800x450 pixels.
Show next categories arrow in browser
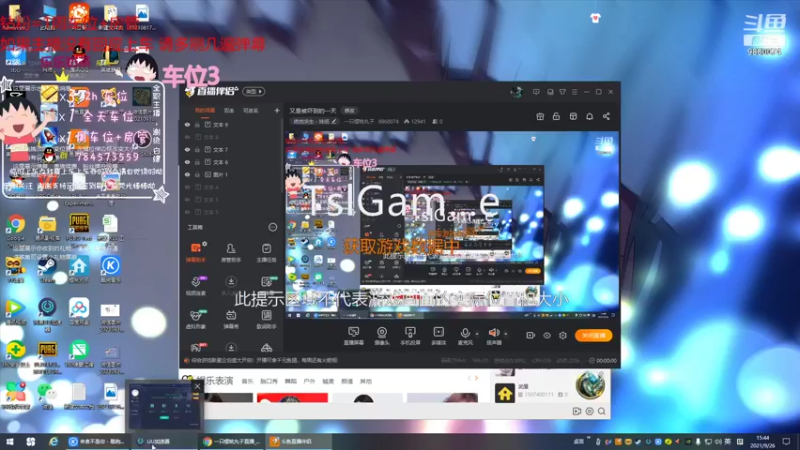(x=477, y=378)
